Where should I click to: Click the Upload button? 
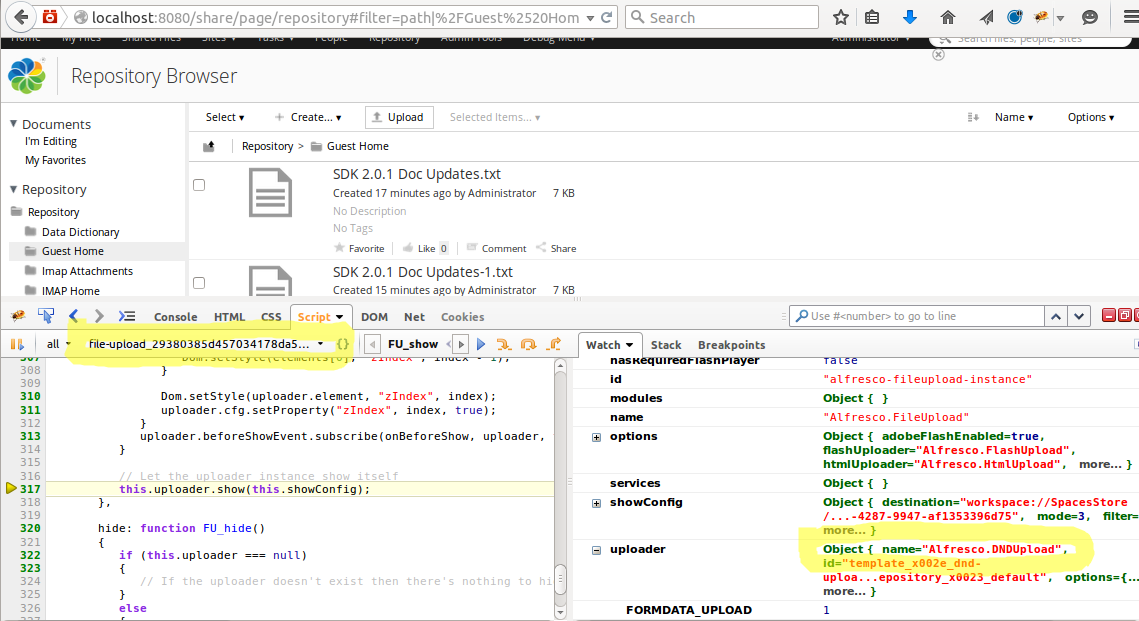tap(399, 117)
